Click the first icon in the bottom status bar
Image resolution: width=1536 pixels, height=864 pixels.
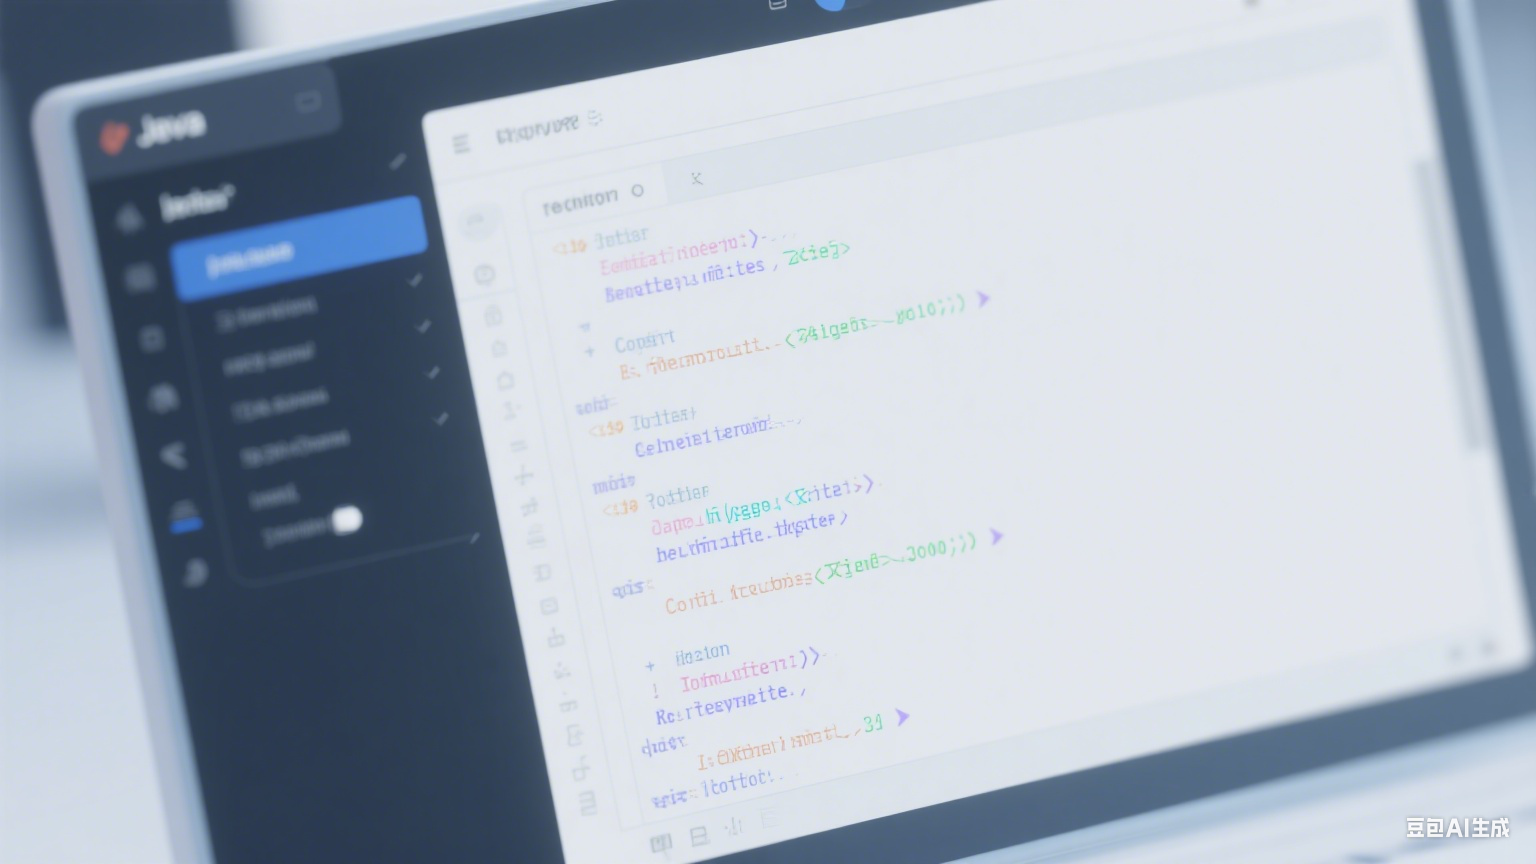660,843
